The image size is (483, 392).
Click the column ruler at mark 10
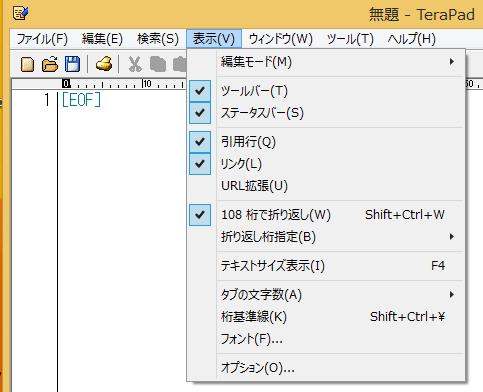147,84
